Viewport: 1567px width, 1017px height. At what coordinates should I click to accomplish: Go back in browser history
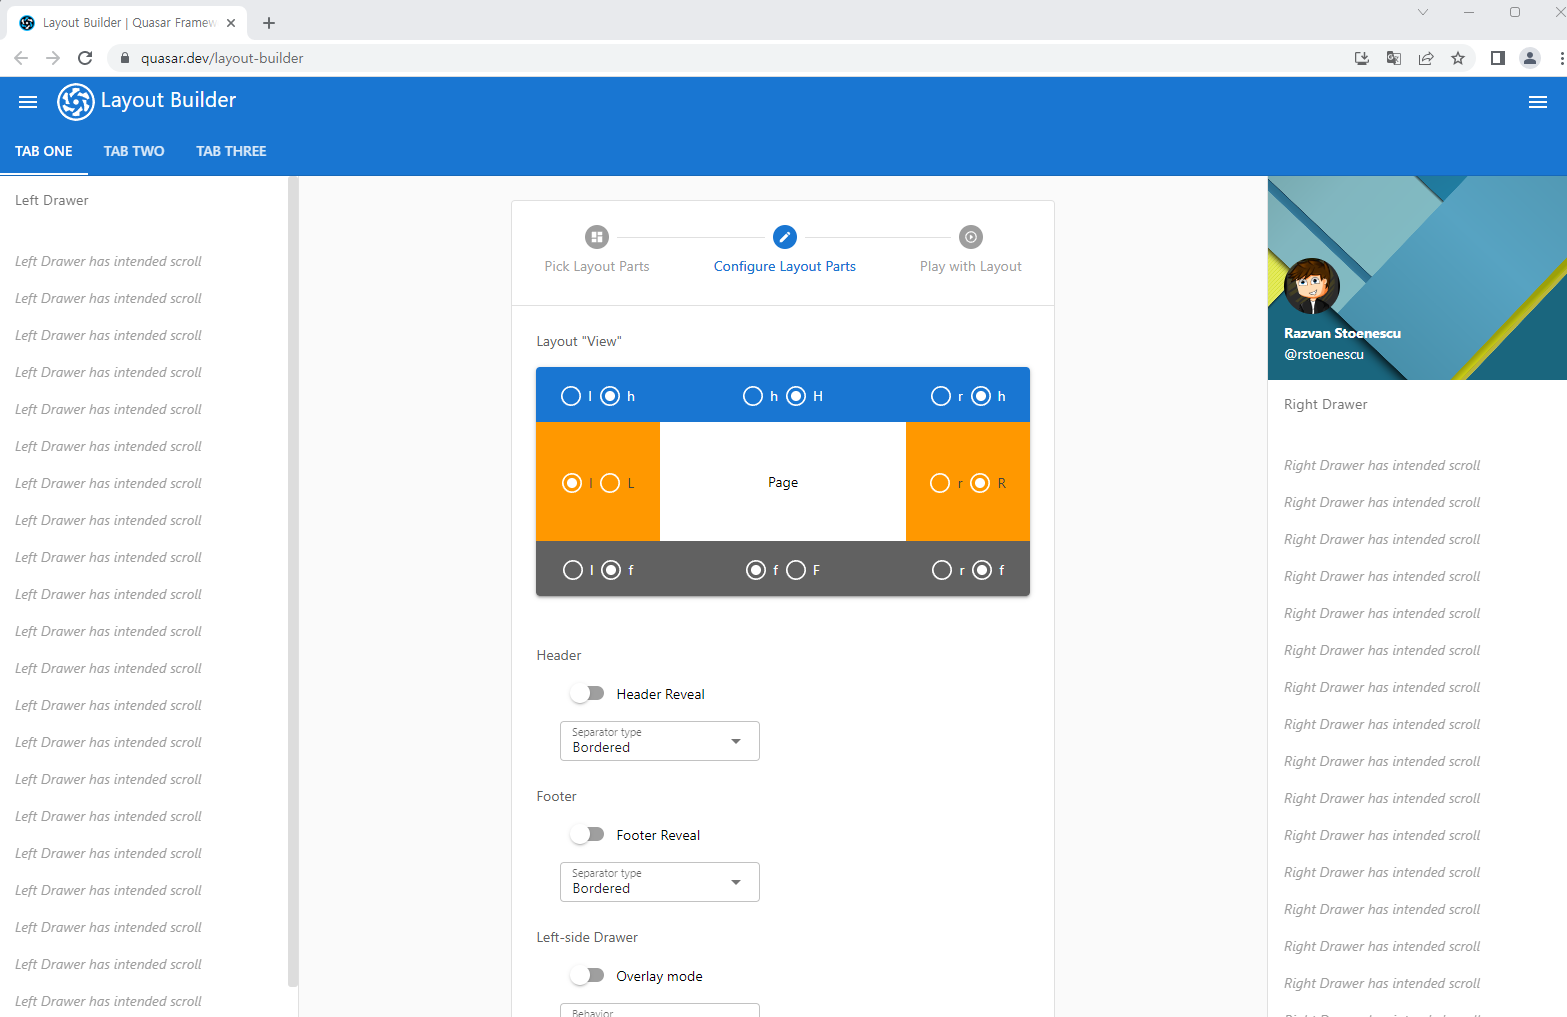point(21,58)
